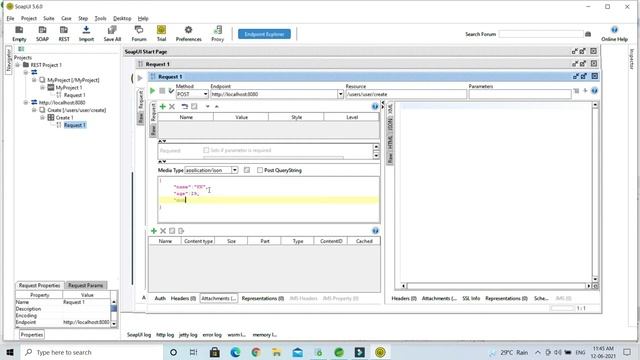Open the SoapUI log
640x360 pixels.
pos(139,335)
